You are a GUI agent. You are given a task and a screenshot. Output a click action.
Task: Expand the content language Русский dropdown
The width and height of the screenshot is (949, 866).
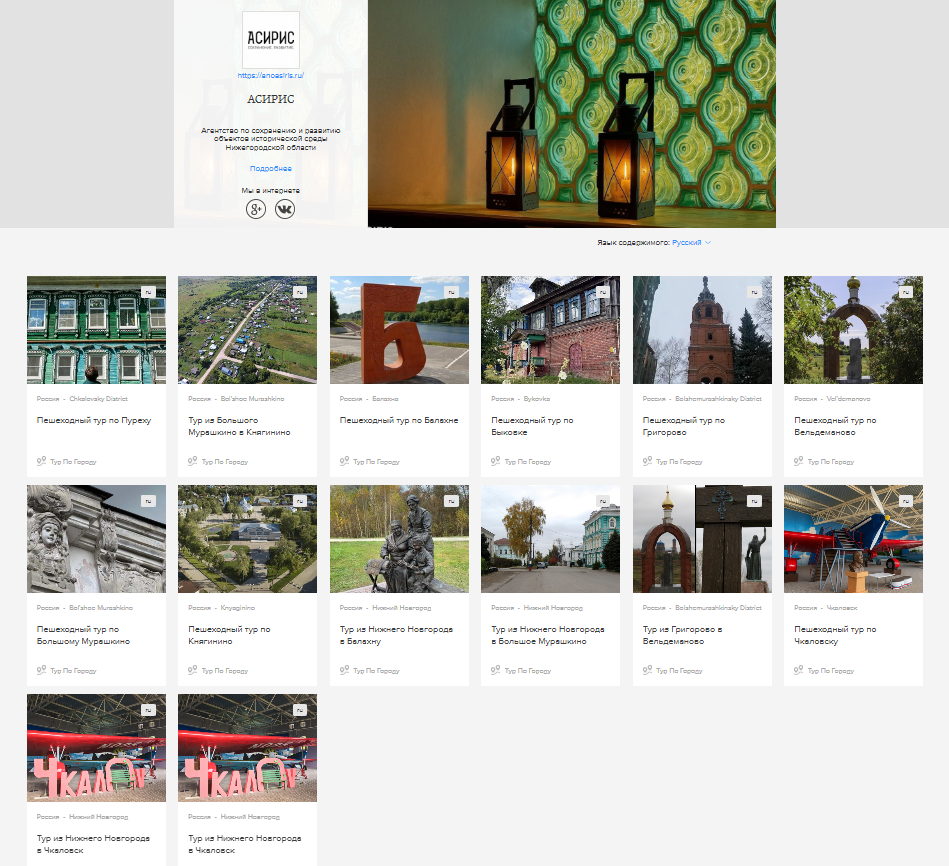tap(686, 243)
